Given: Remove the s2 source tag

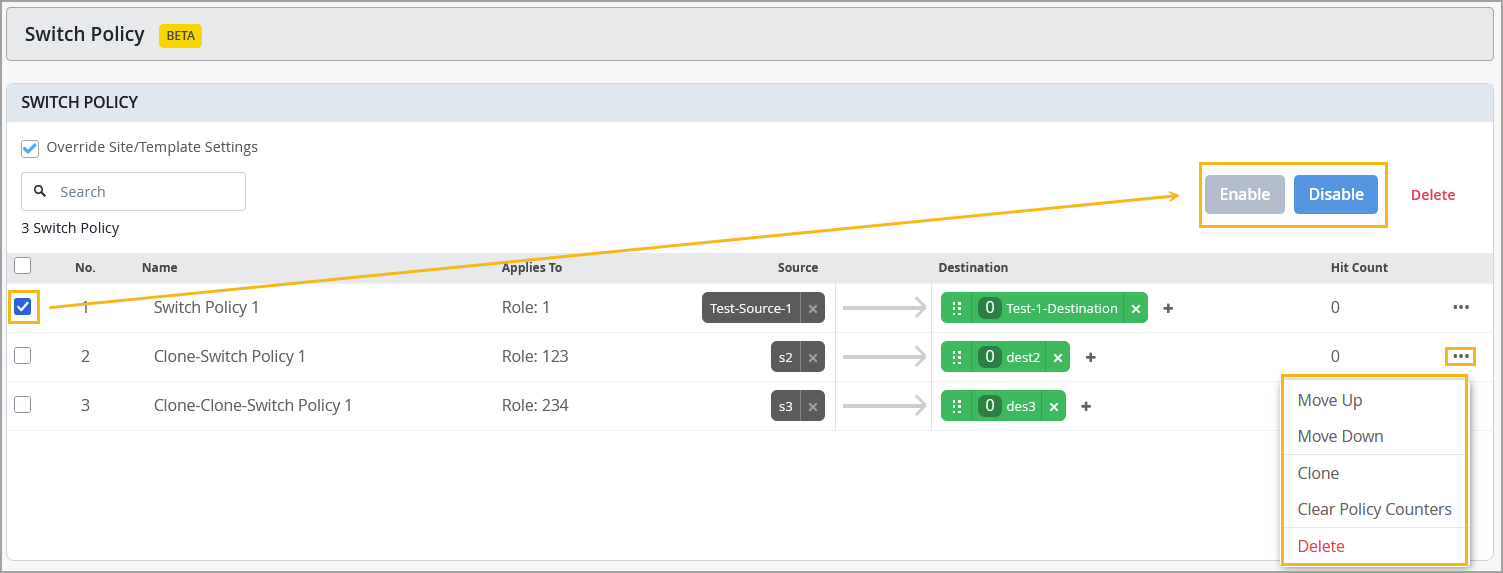Looking at the screenshot, I should [813, 357].
